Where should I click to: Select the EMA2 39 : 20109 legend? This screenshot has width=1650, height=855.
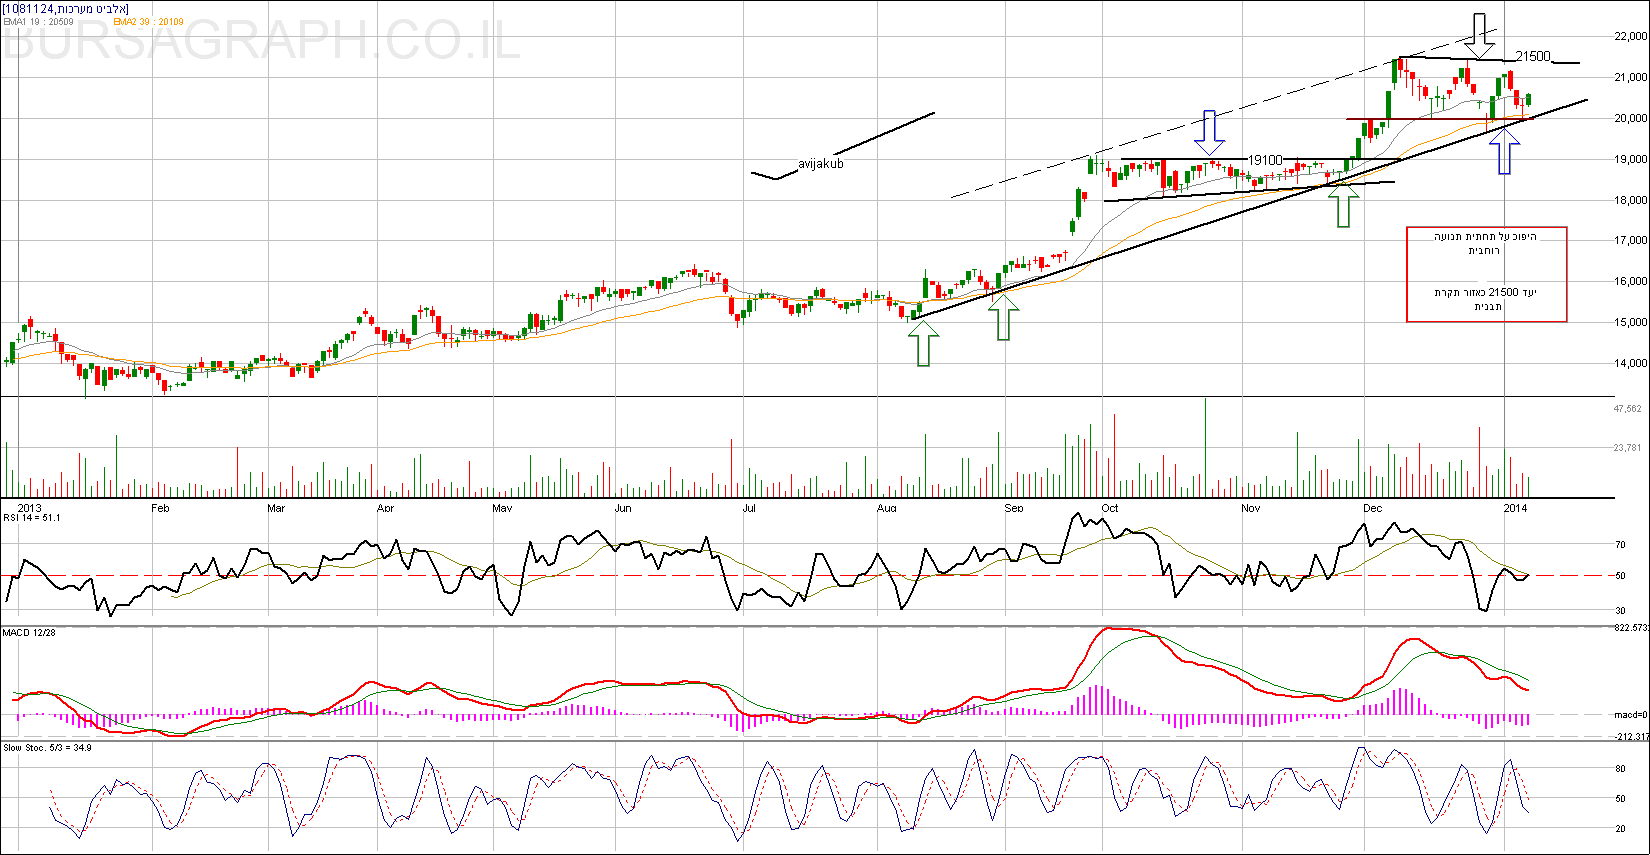[x=148, y=21]
